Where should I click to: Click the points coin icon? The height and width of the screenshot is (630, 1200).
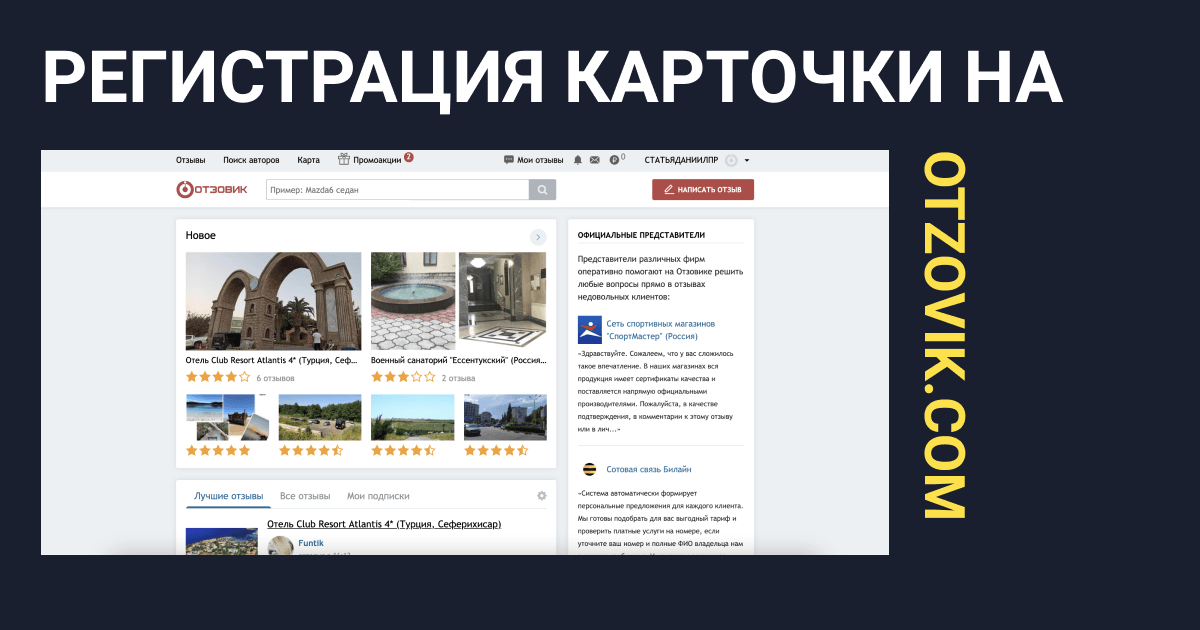pyautogui.click(x=614, y=160)
